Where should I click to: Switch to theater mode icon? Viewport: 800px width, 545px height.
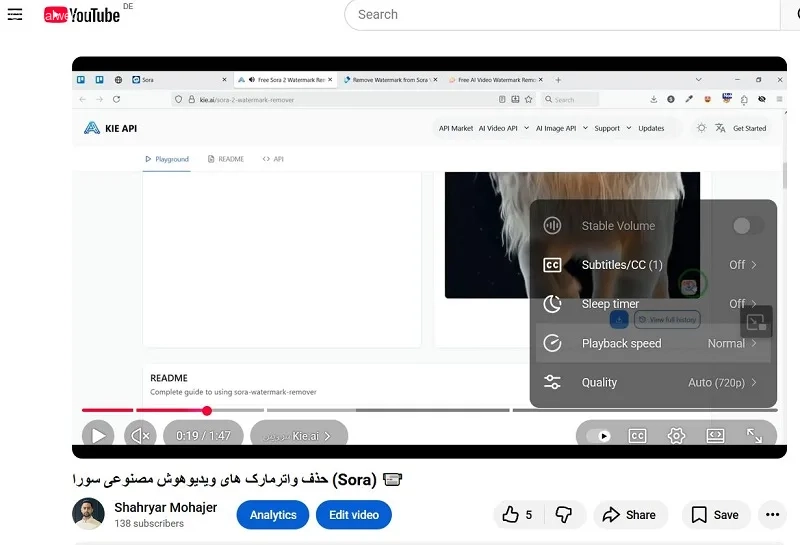(x=715, y=435)
